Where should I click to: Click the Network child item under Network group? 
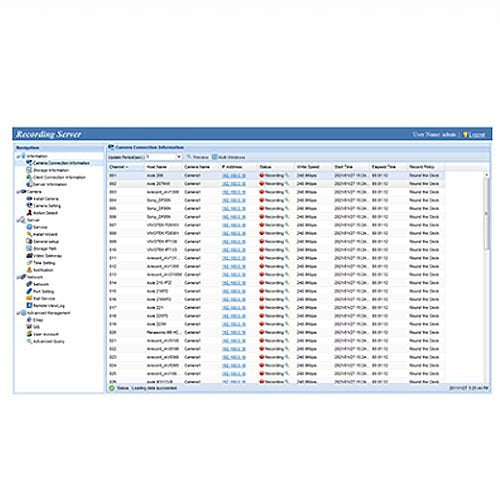pos(41,284)
